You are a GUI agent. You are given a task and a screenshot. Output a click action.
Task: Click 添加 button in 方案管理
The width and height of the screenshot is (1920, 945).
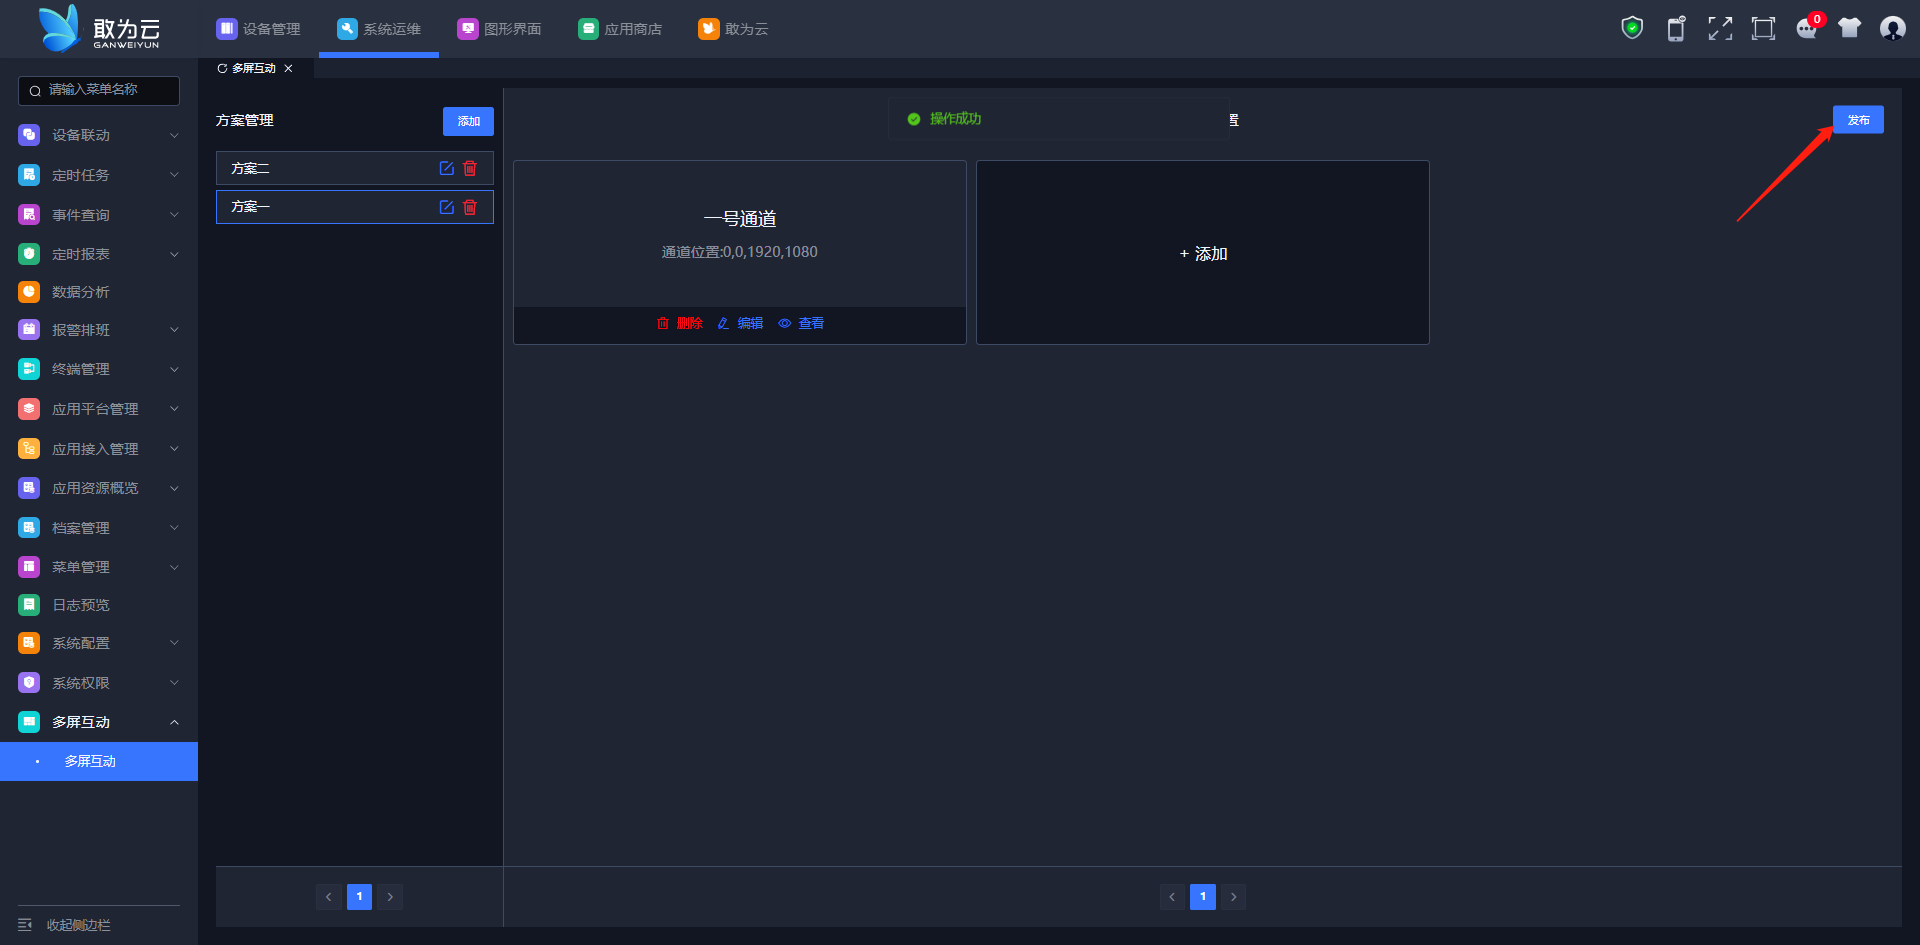click(468, 121)
